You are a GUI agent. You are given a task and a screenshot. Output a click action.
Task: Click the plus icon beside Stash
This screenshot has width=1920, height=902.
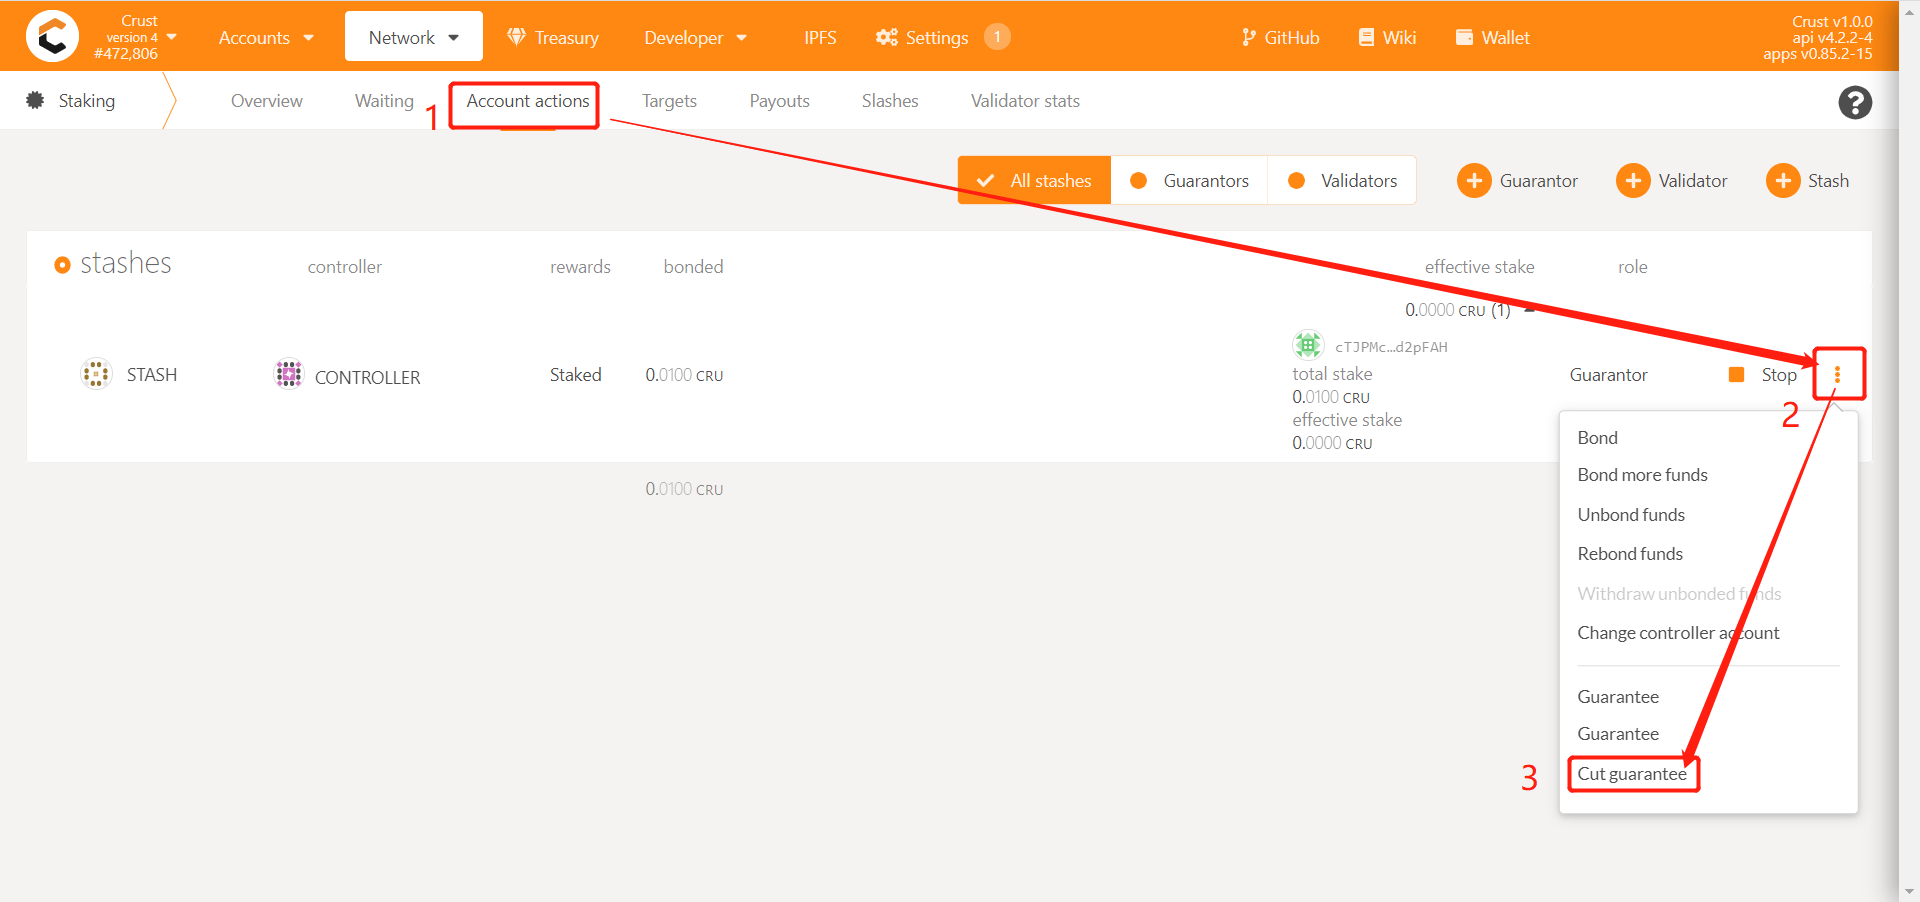[x=1783, y=181]
